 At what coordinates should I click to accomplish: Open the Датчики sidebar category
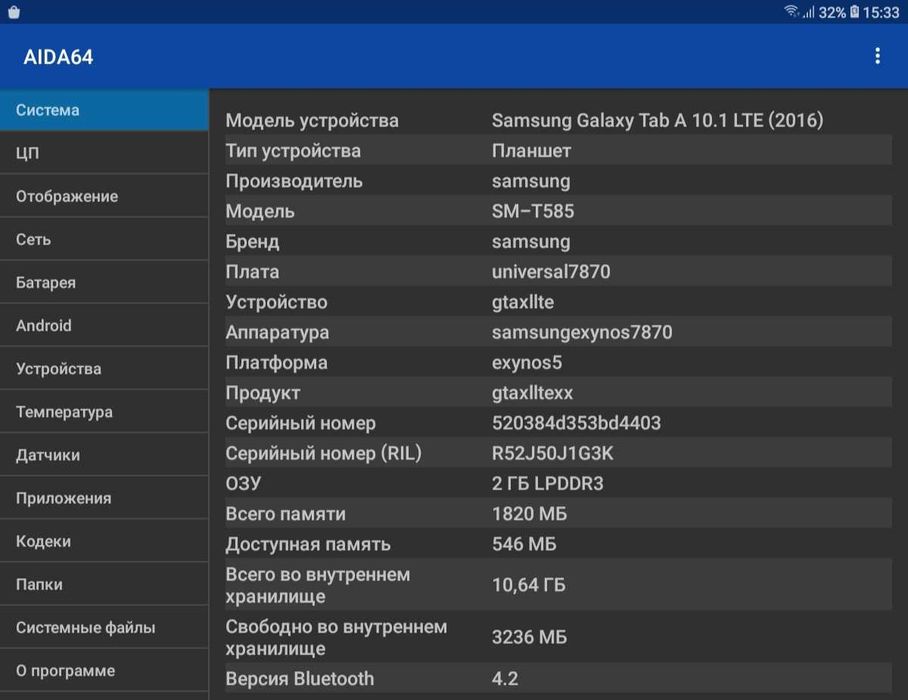tap(104, 455)
